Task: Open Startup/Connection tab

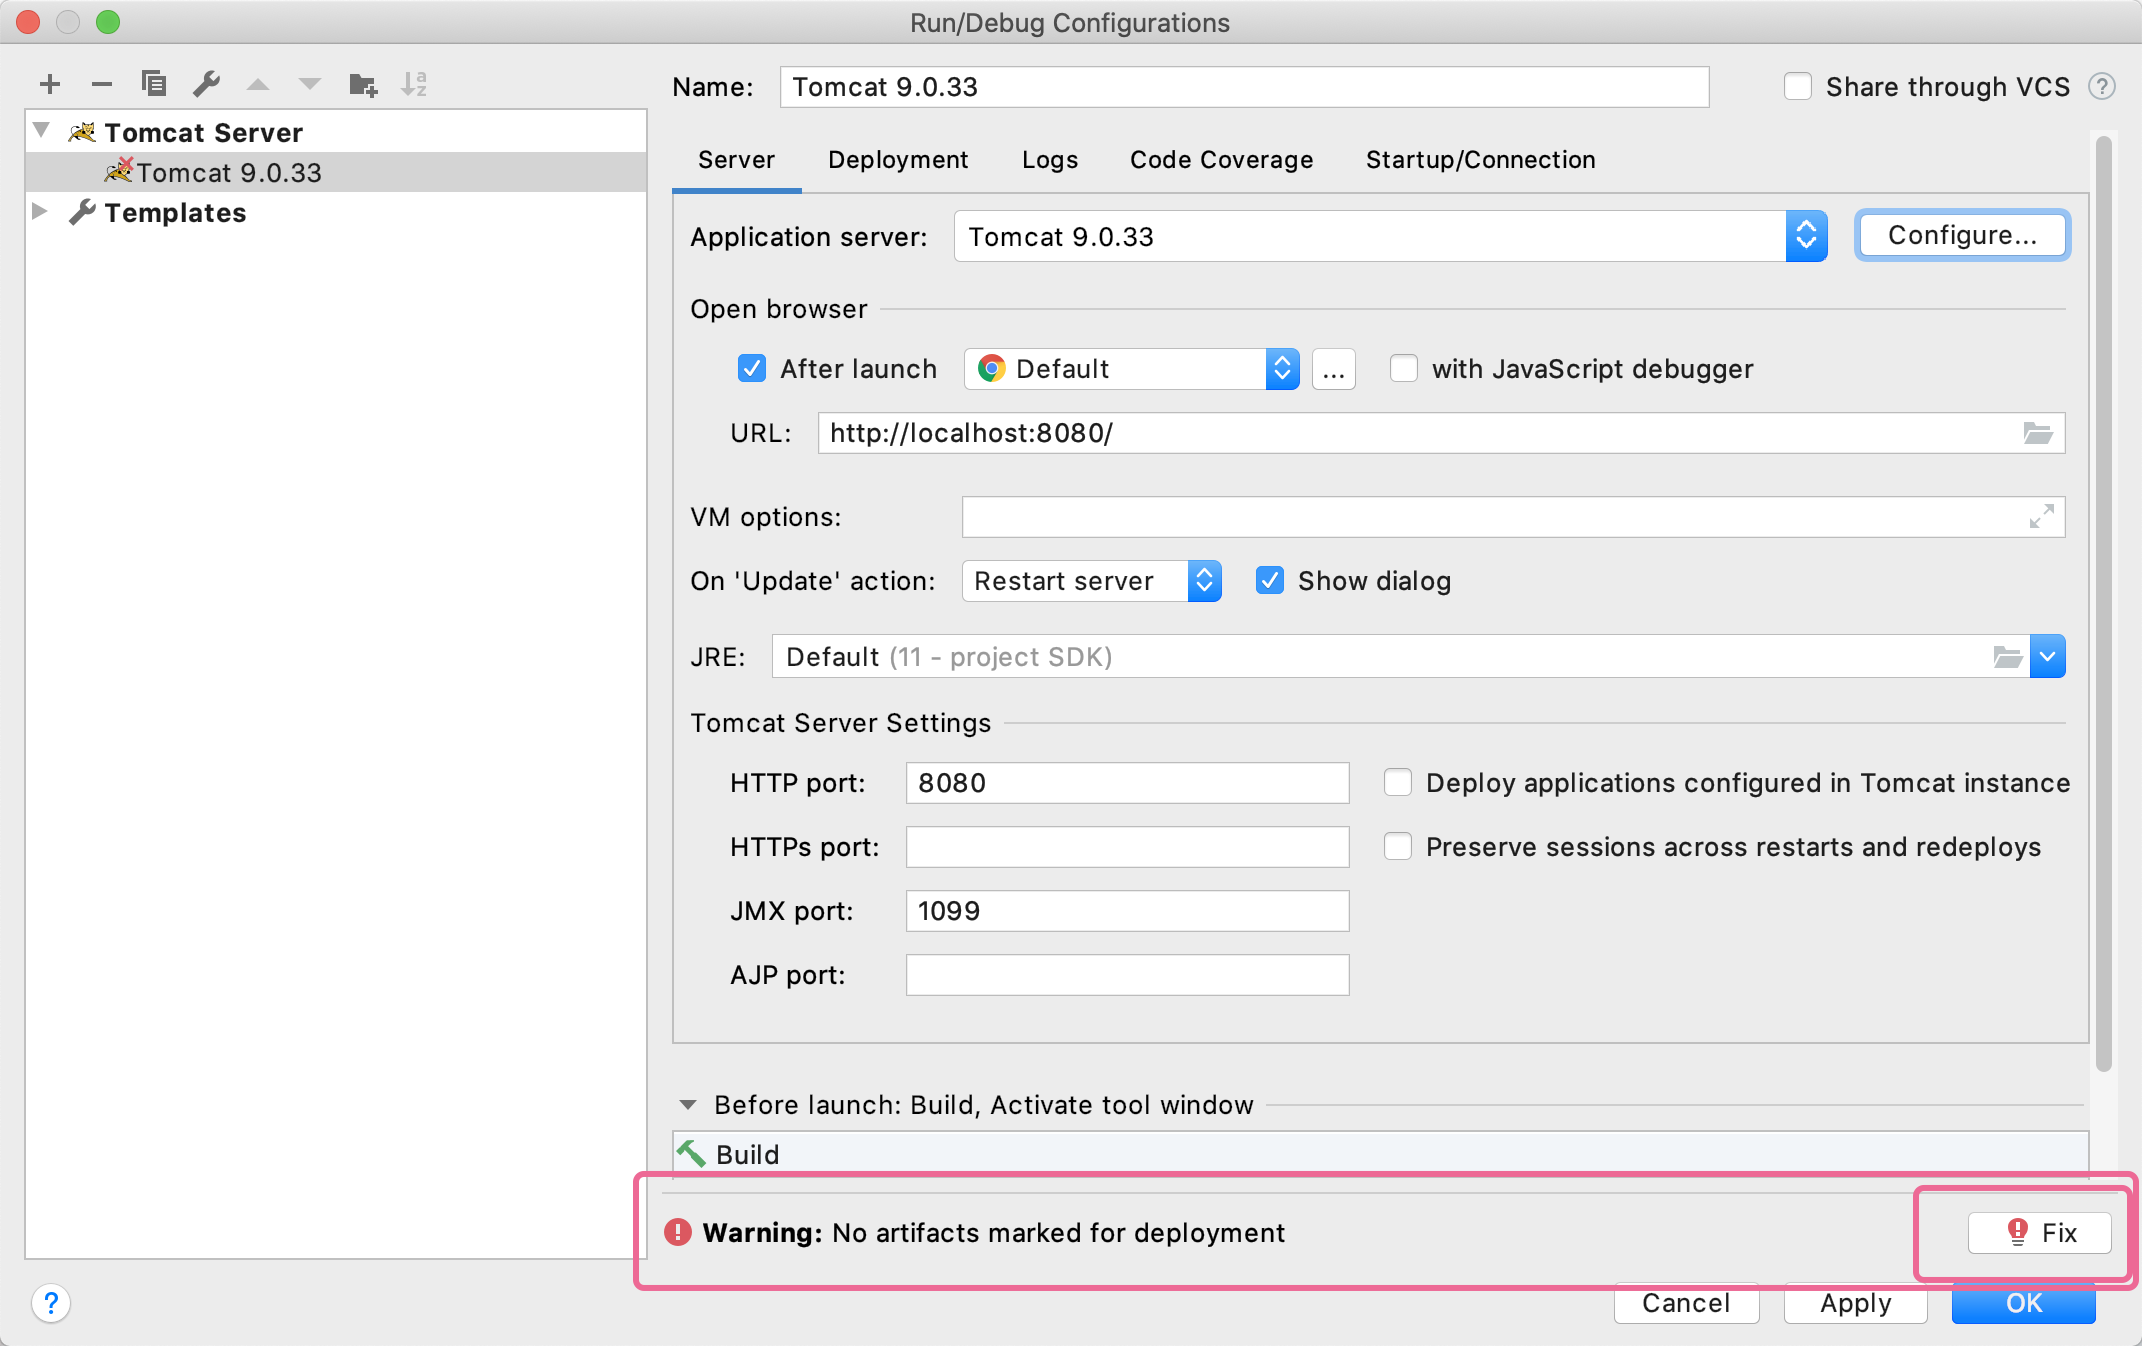Action: (x=1481, y=160)
